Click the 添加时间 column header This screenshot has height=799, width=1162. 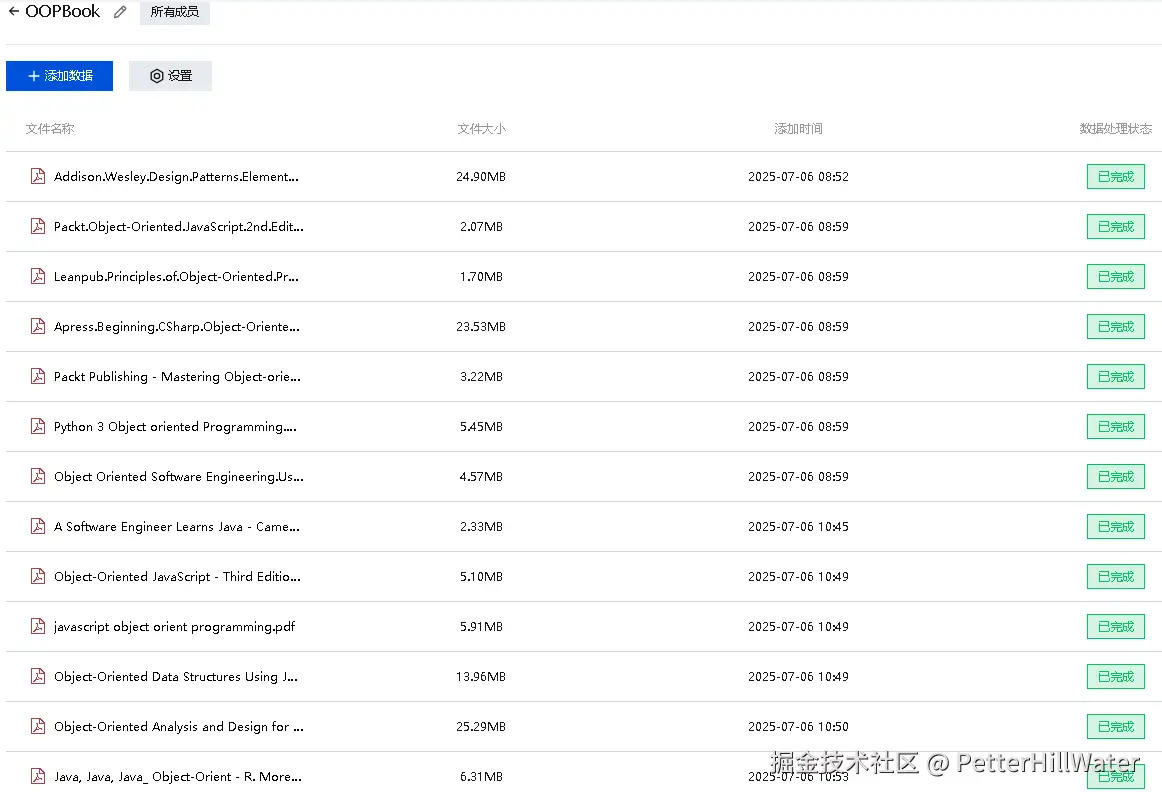[x=798, y=128]
